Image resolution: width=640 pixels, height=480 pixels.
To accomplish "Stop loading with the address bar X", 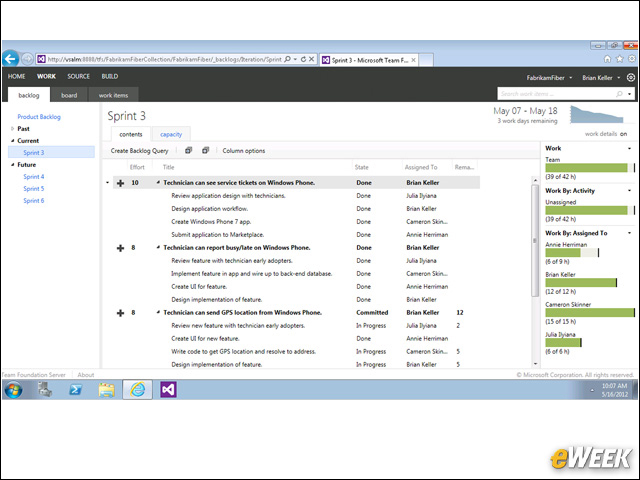I will tap(311, 59).
